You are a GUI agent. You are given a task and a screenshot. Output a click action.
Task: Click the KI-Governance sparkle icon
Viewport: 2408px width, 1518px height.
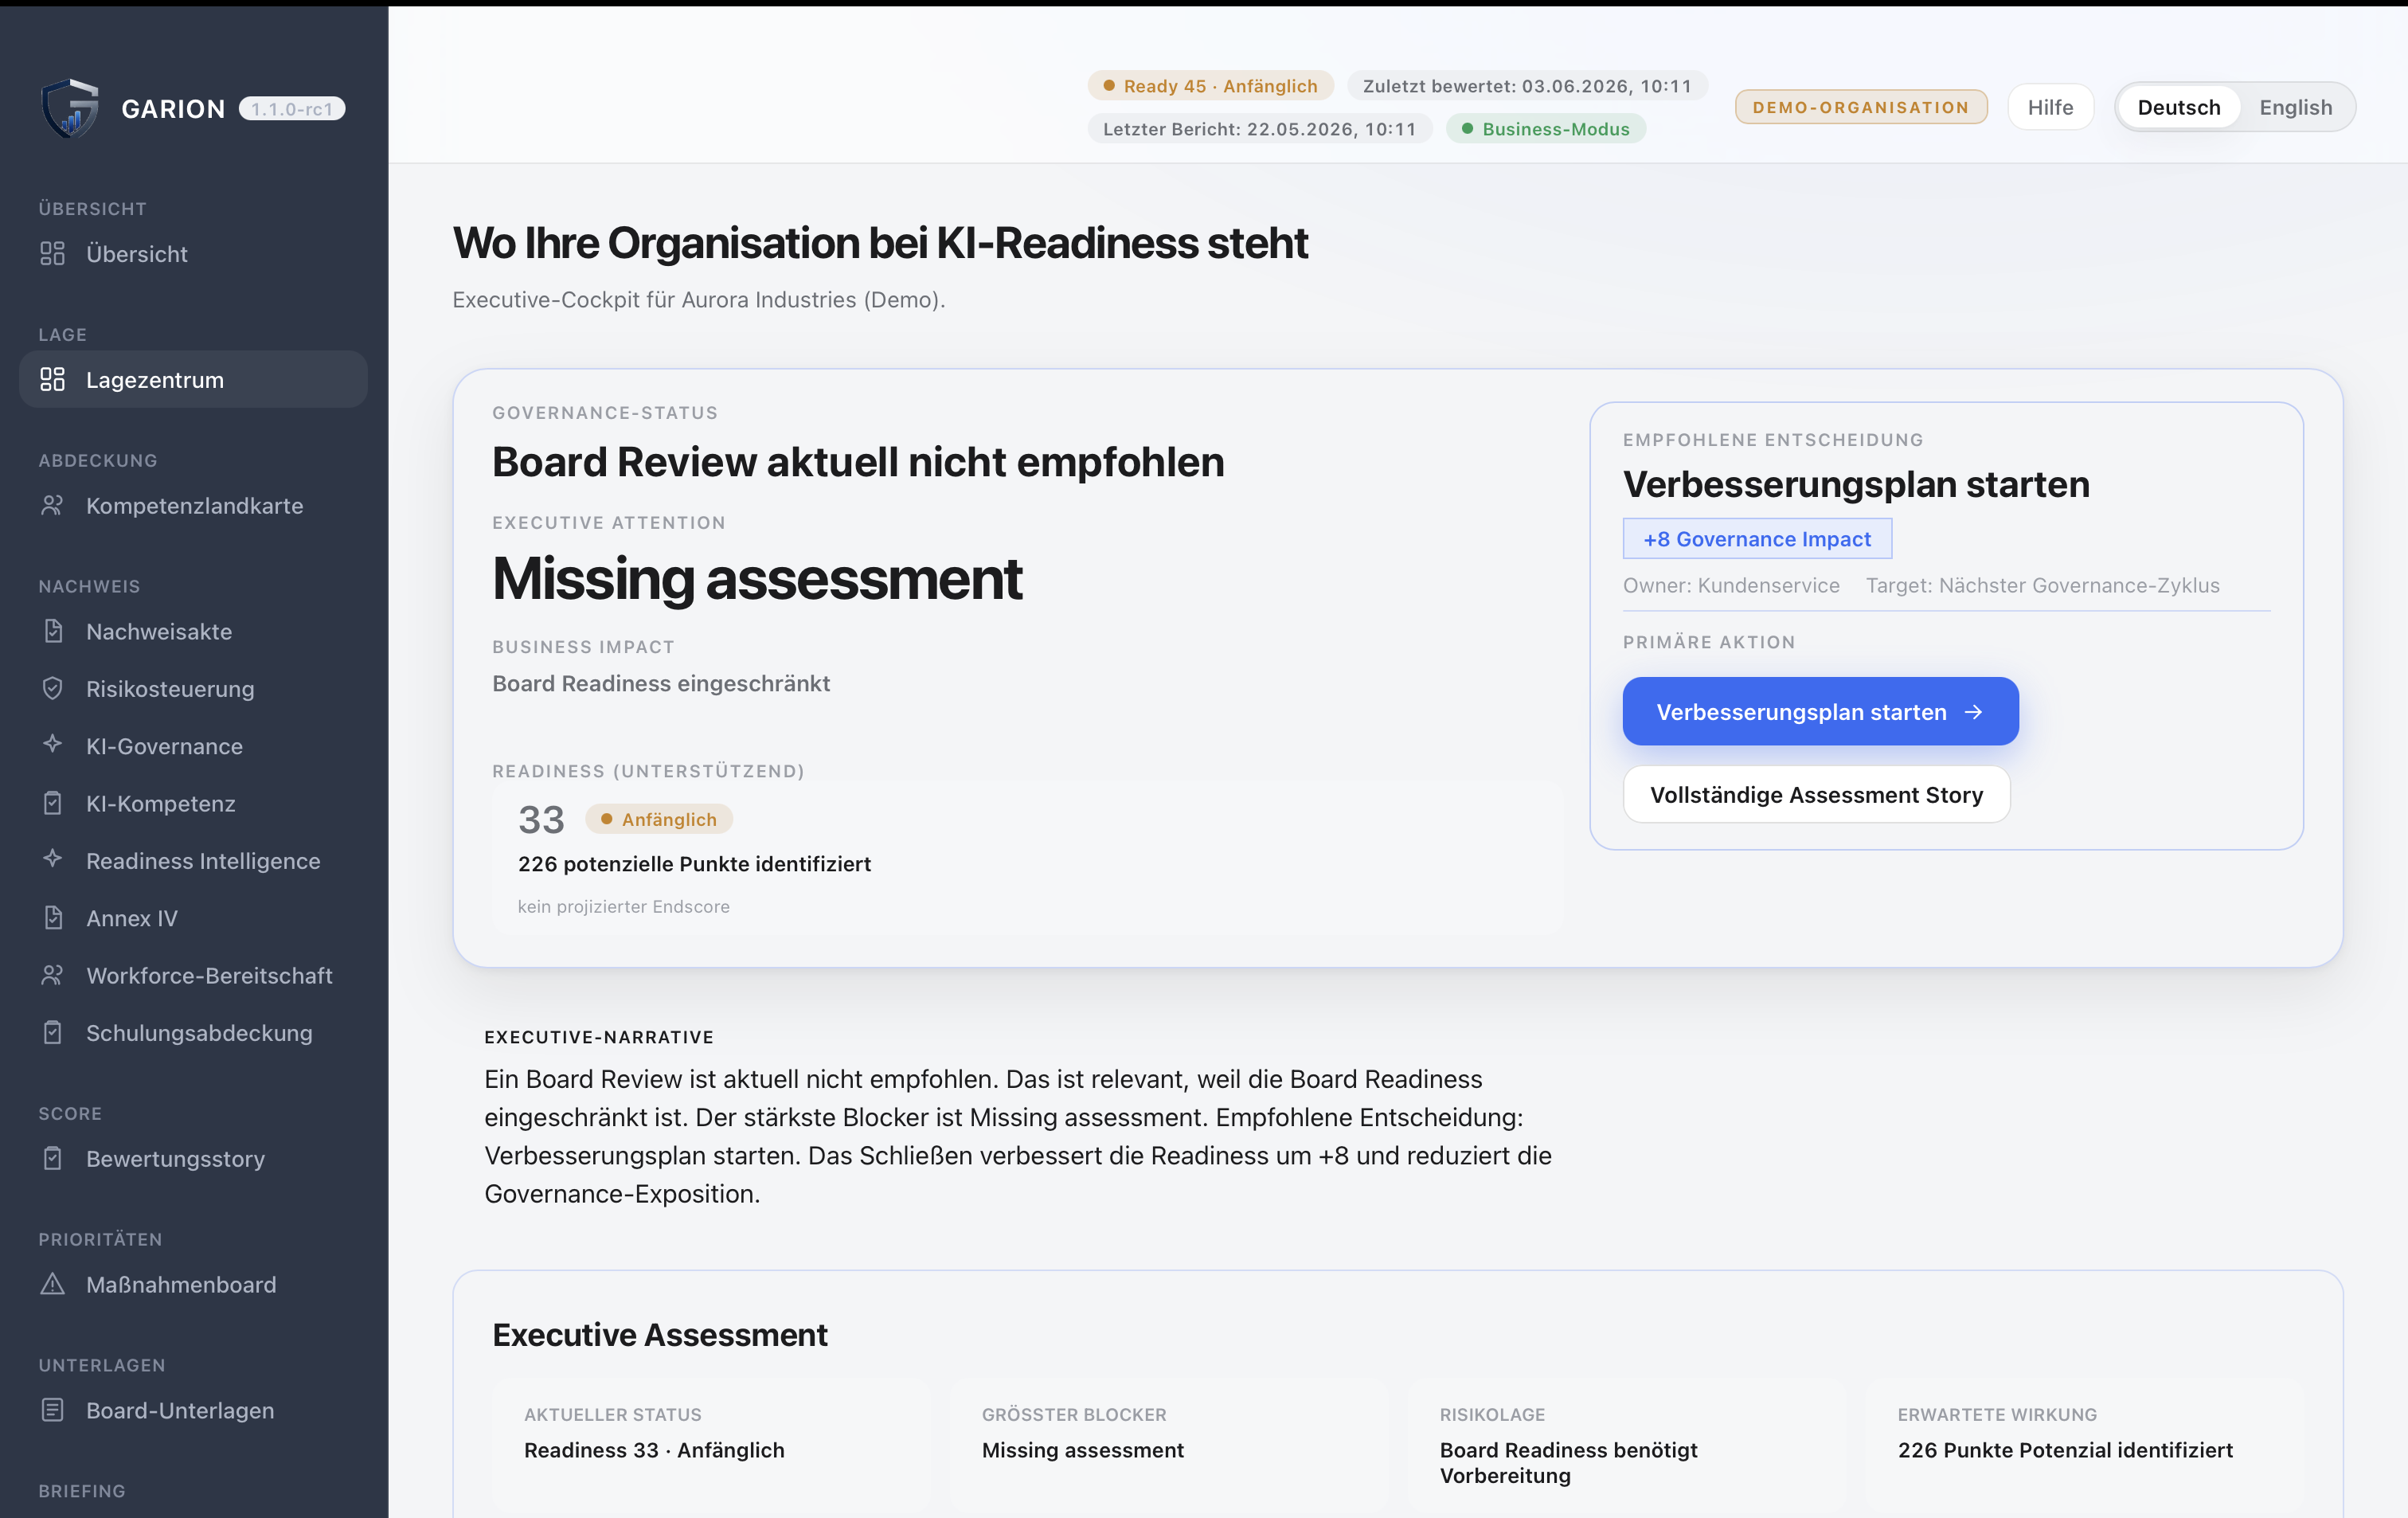(52, 745)
